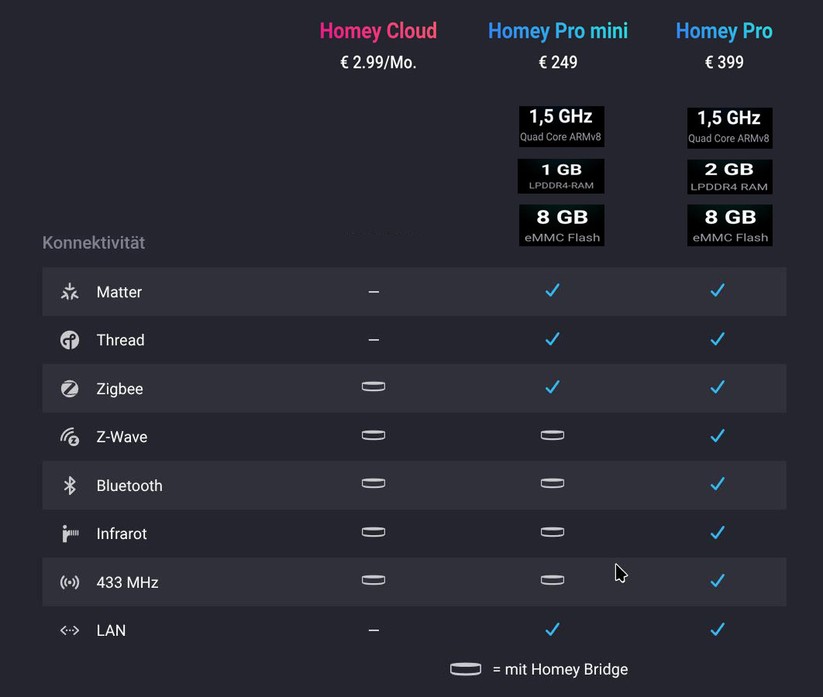Select the Zigbee icon
The image size is (823, 697).
69,389
